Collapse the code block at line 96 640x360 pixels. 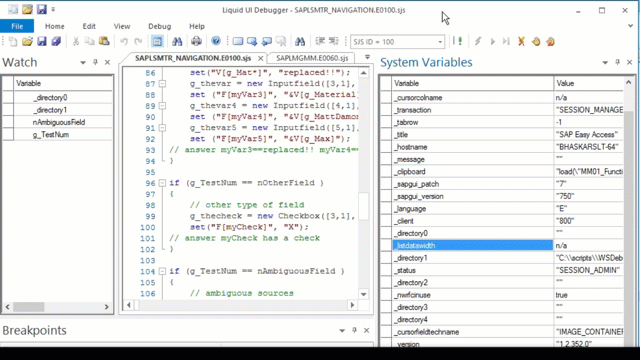click(162, 183)
